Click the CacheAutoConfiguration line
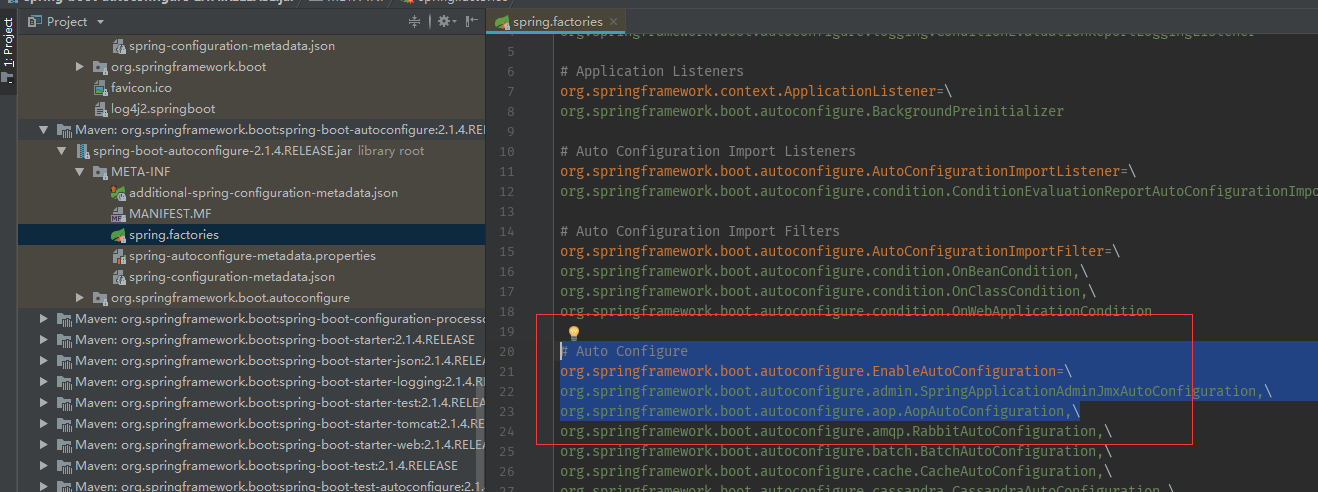Screen dimensions: 1318x492 point(836,471)
